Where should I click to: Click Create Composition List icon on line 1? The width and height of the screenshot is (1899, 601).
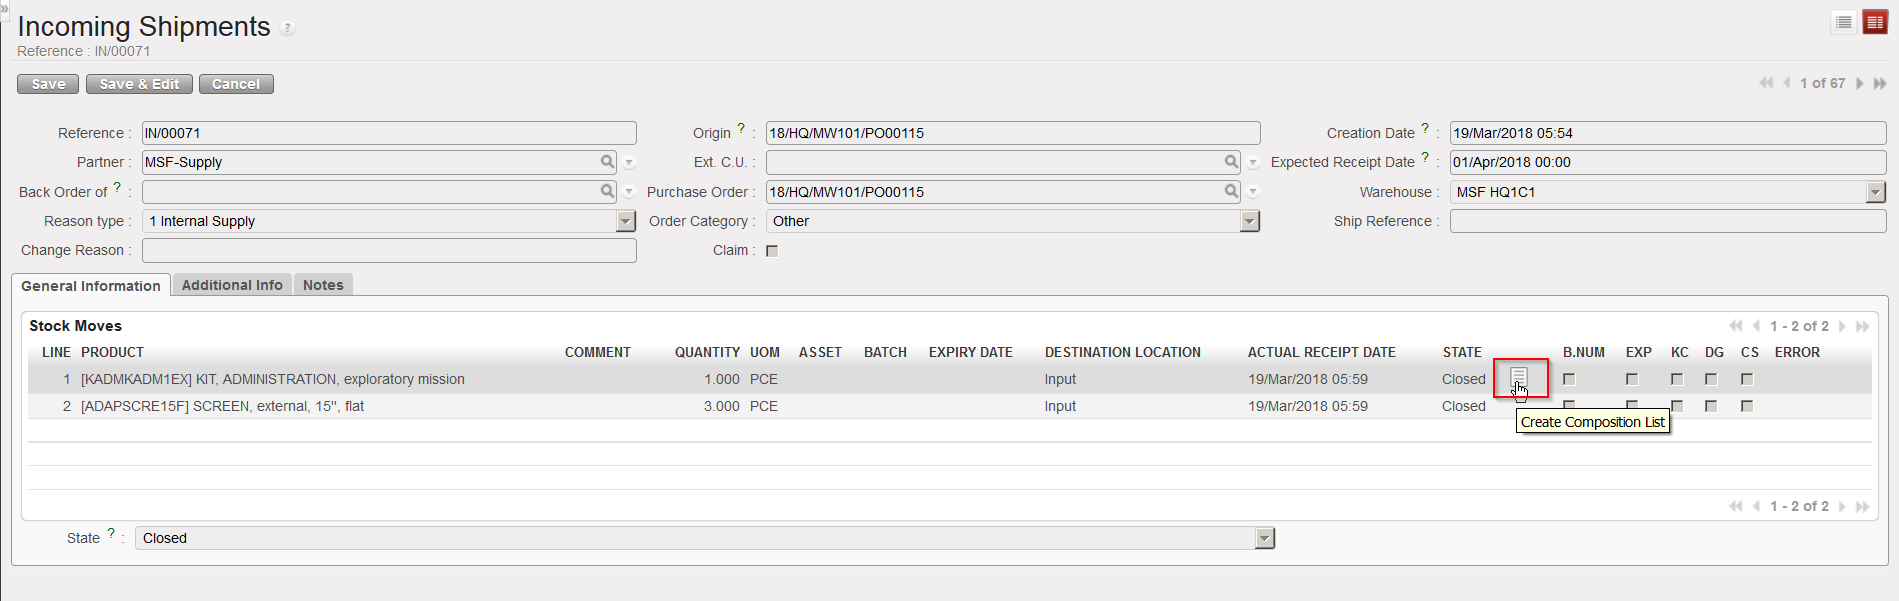pos(1518,377)
